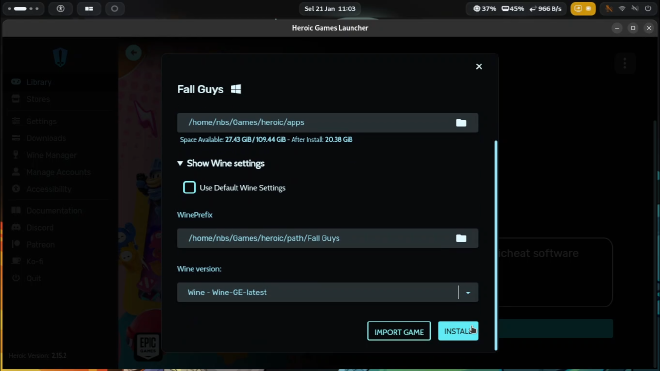Image resolution: width=660 pixels, height=371 pixels.
Task: Open the Wine version dropdown arrow
Action: tap(468, 293)
